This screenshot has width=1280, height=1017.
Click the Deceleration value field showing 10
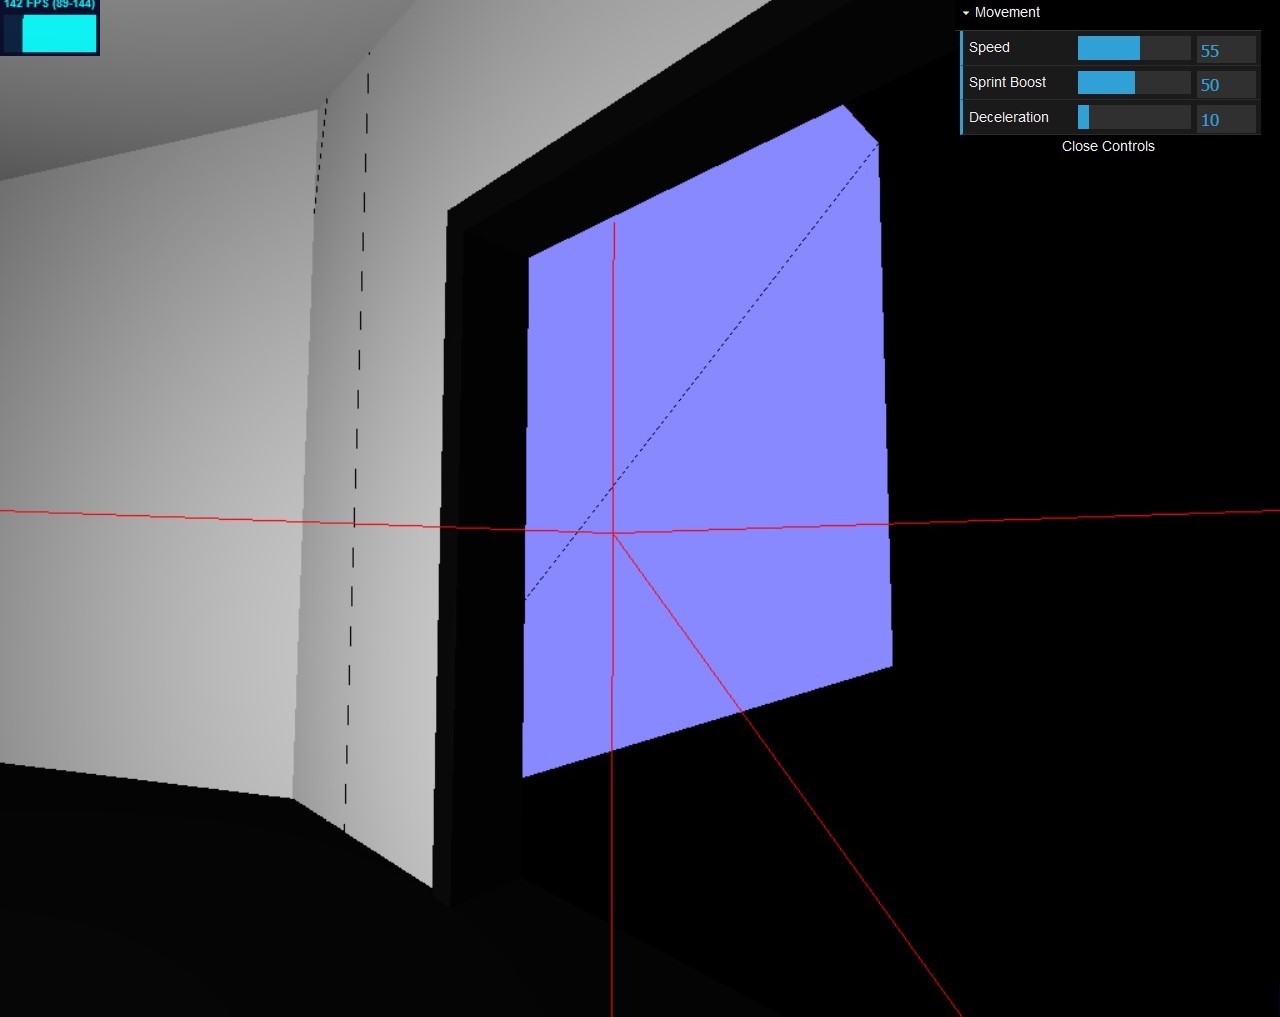(1226, 119)
